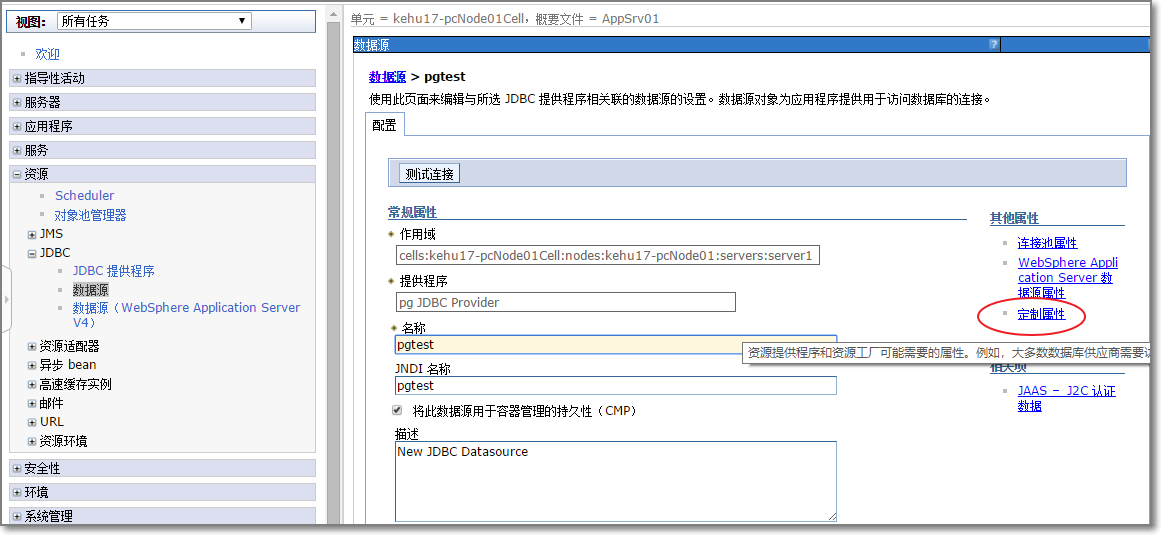Screen dimensions: 1161x535
Task: Open the 定制属性 link
Action: coord(1041,314)
